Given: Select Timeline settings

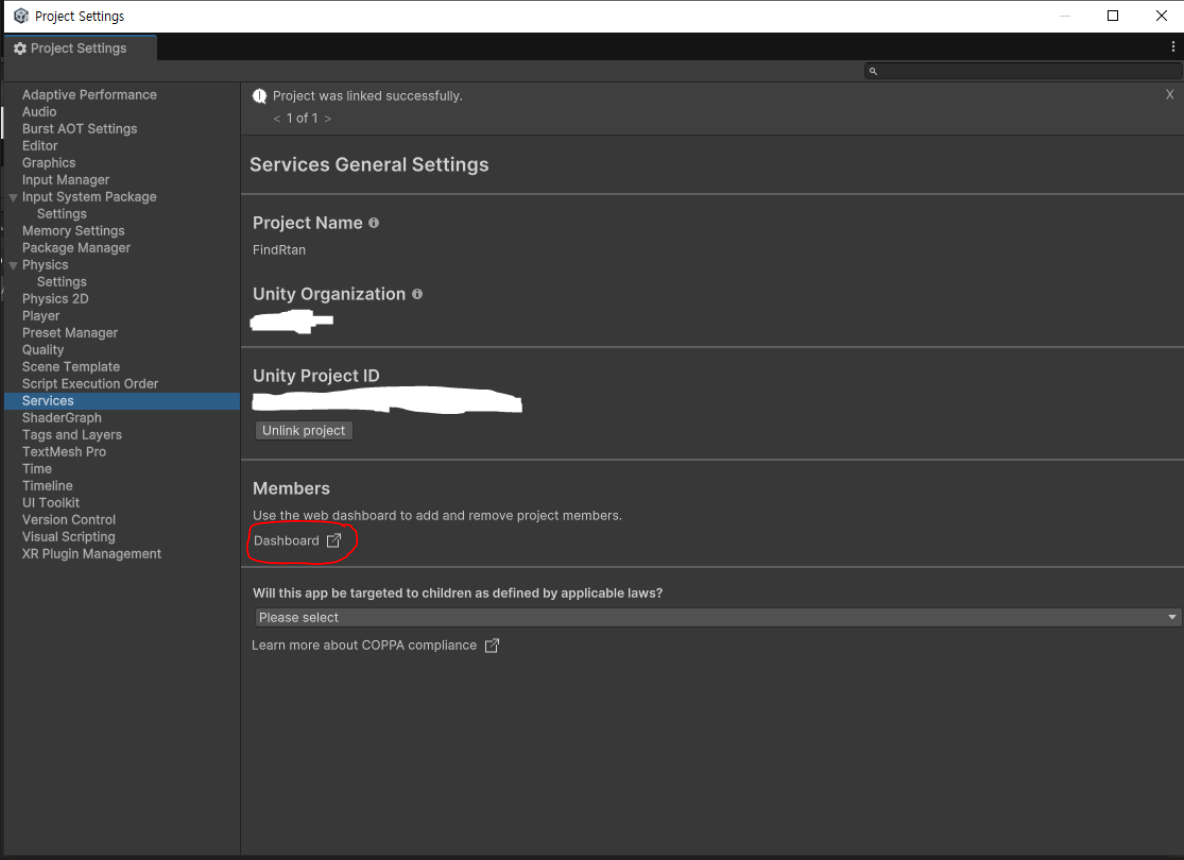Looking at the screenshot, I should coord(48,485).
